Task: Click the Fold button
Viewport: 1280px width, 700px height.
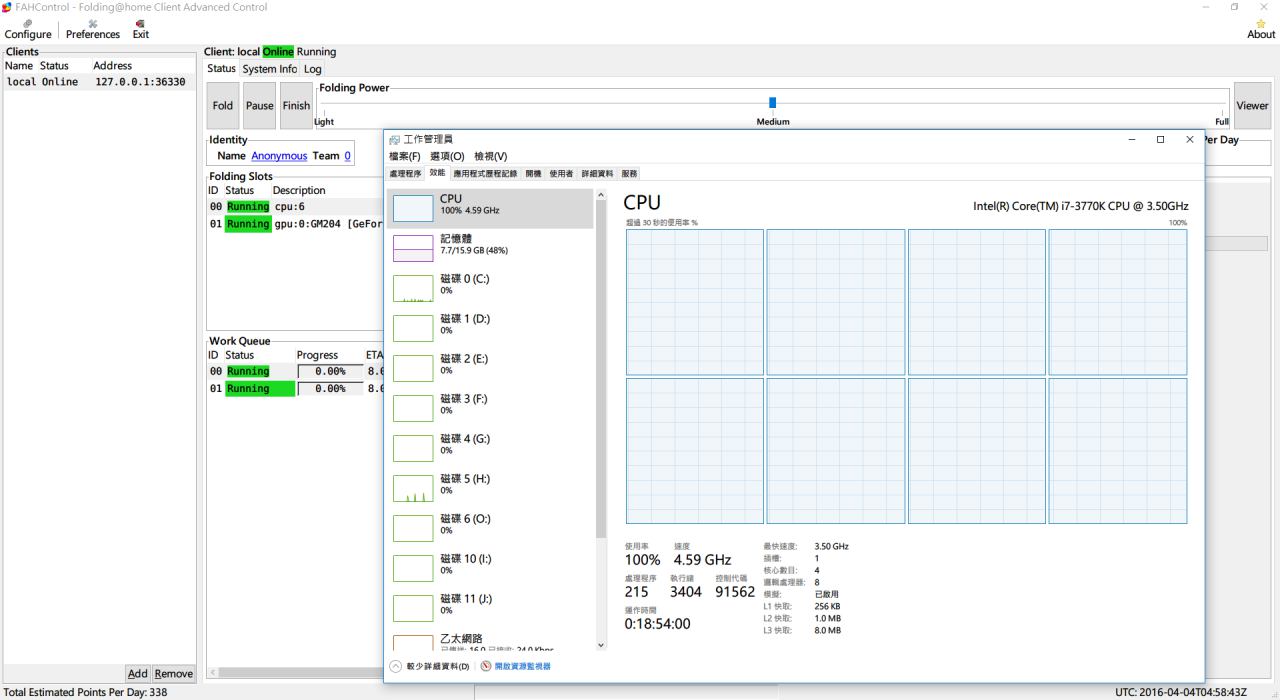Action: click(x=223, y=105)
